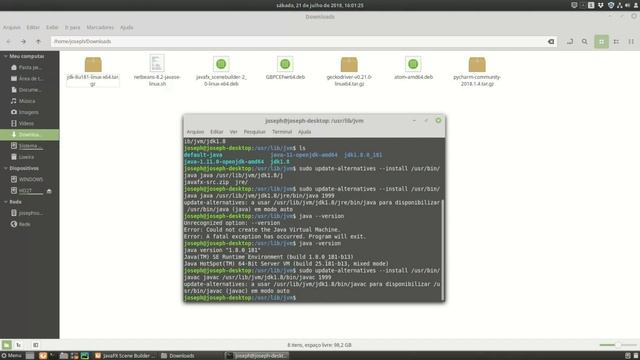Go forward in the file manager toolbar
The width and height of the screenshot is (640, 360).
coord(23,42)
